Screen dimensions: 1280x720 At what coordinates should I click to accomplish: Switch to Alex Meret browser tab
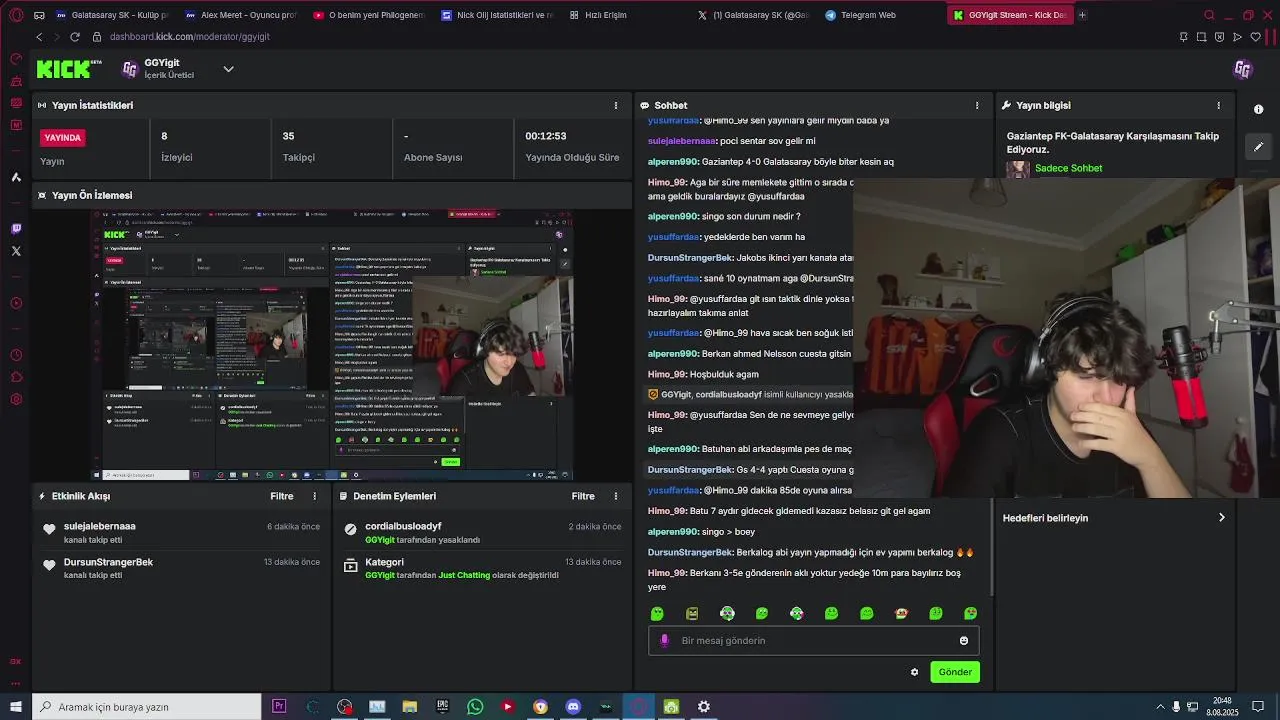coord(241,15)
